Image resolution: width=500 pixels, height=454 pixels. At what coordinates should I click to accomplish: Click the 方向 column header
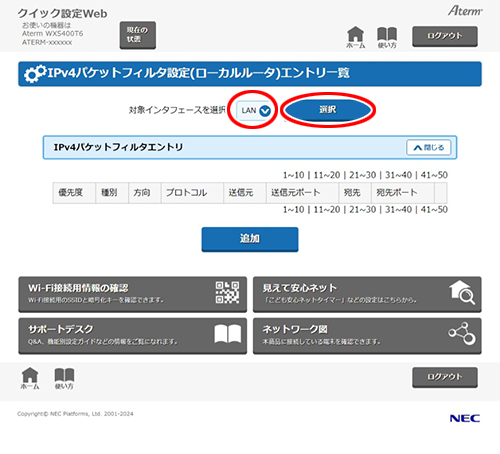tap(145, 193)
